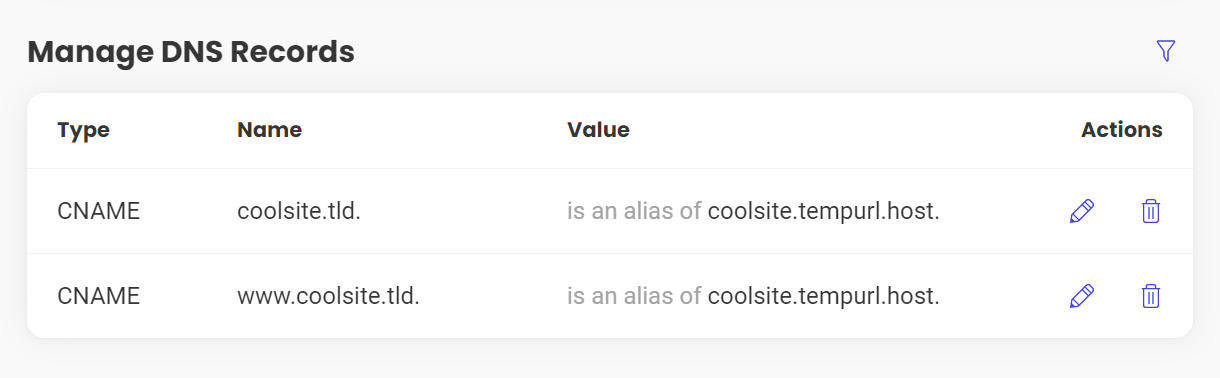Screen dimensions: 1220x378
Task: Click coolsite.tempurl.host. value in the first record
Action: [x=824, y=211]
